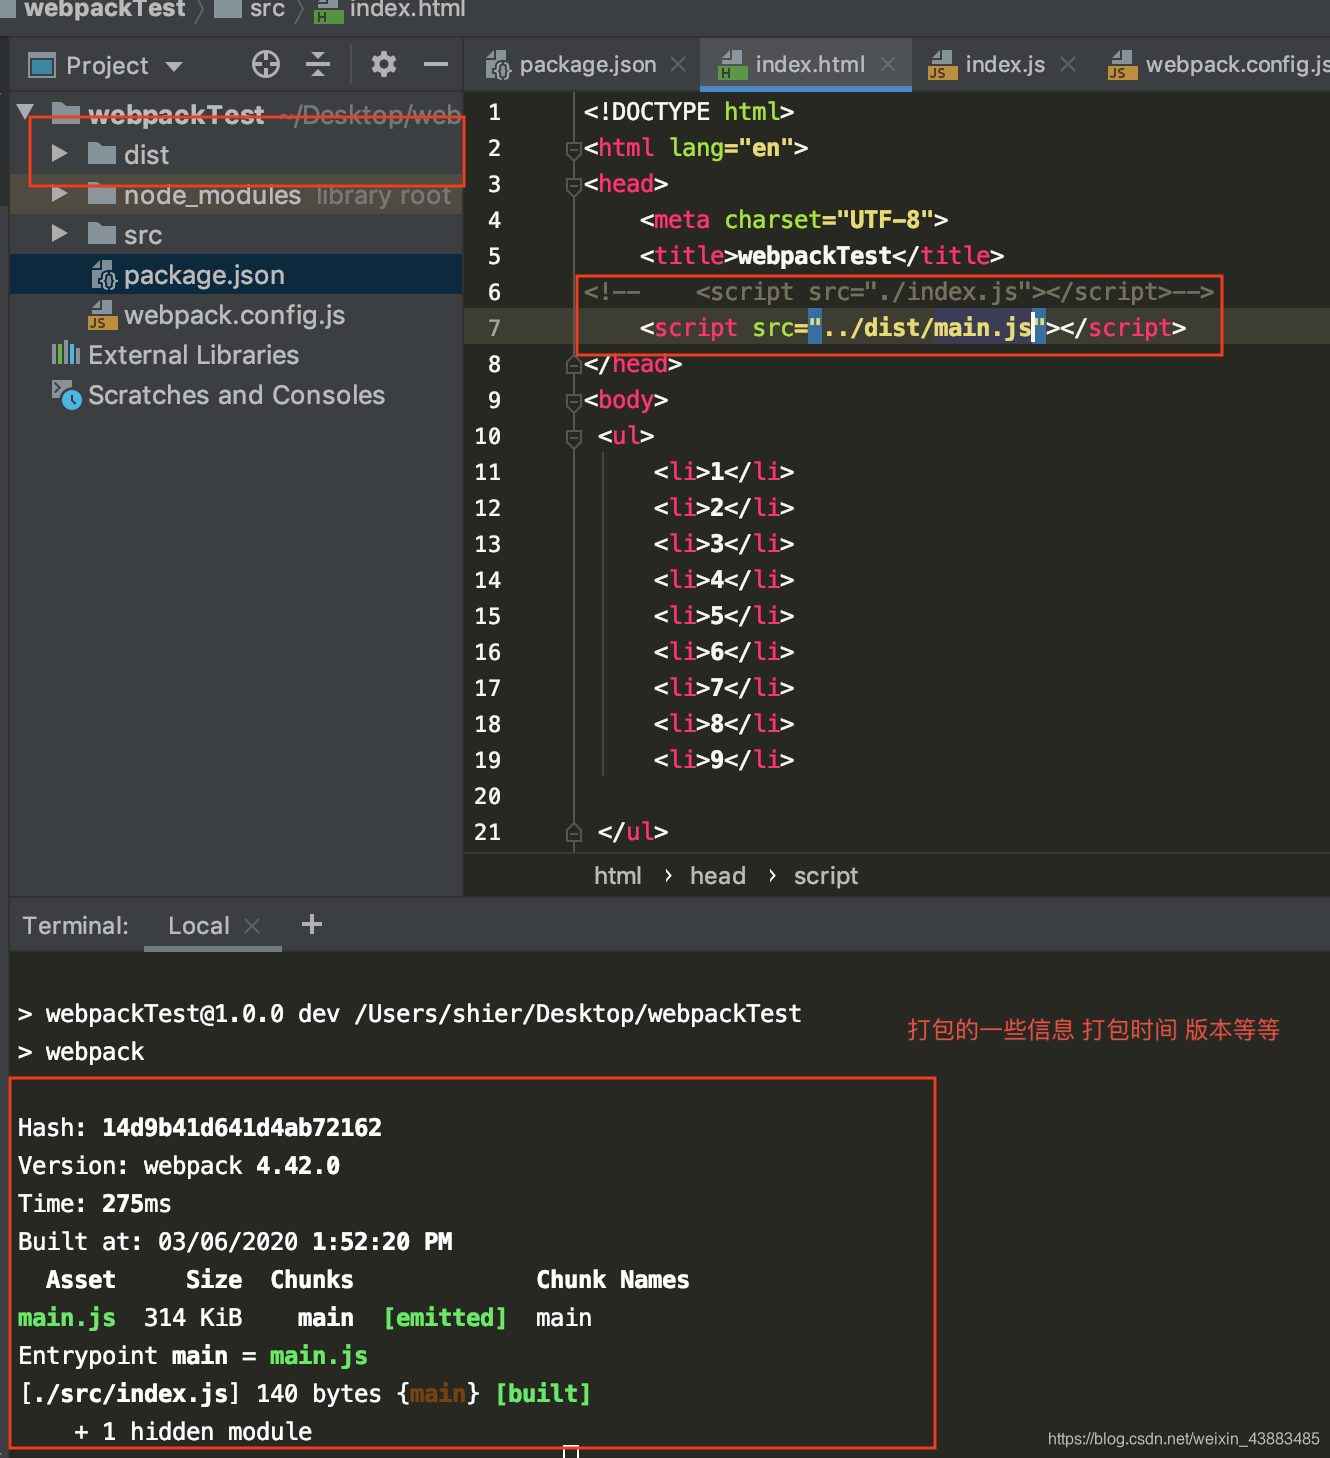Click the index.html tab file icon
1330x1458 pixels.
click(x=733, y=65)
